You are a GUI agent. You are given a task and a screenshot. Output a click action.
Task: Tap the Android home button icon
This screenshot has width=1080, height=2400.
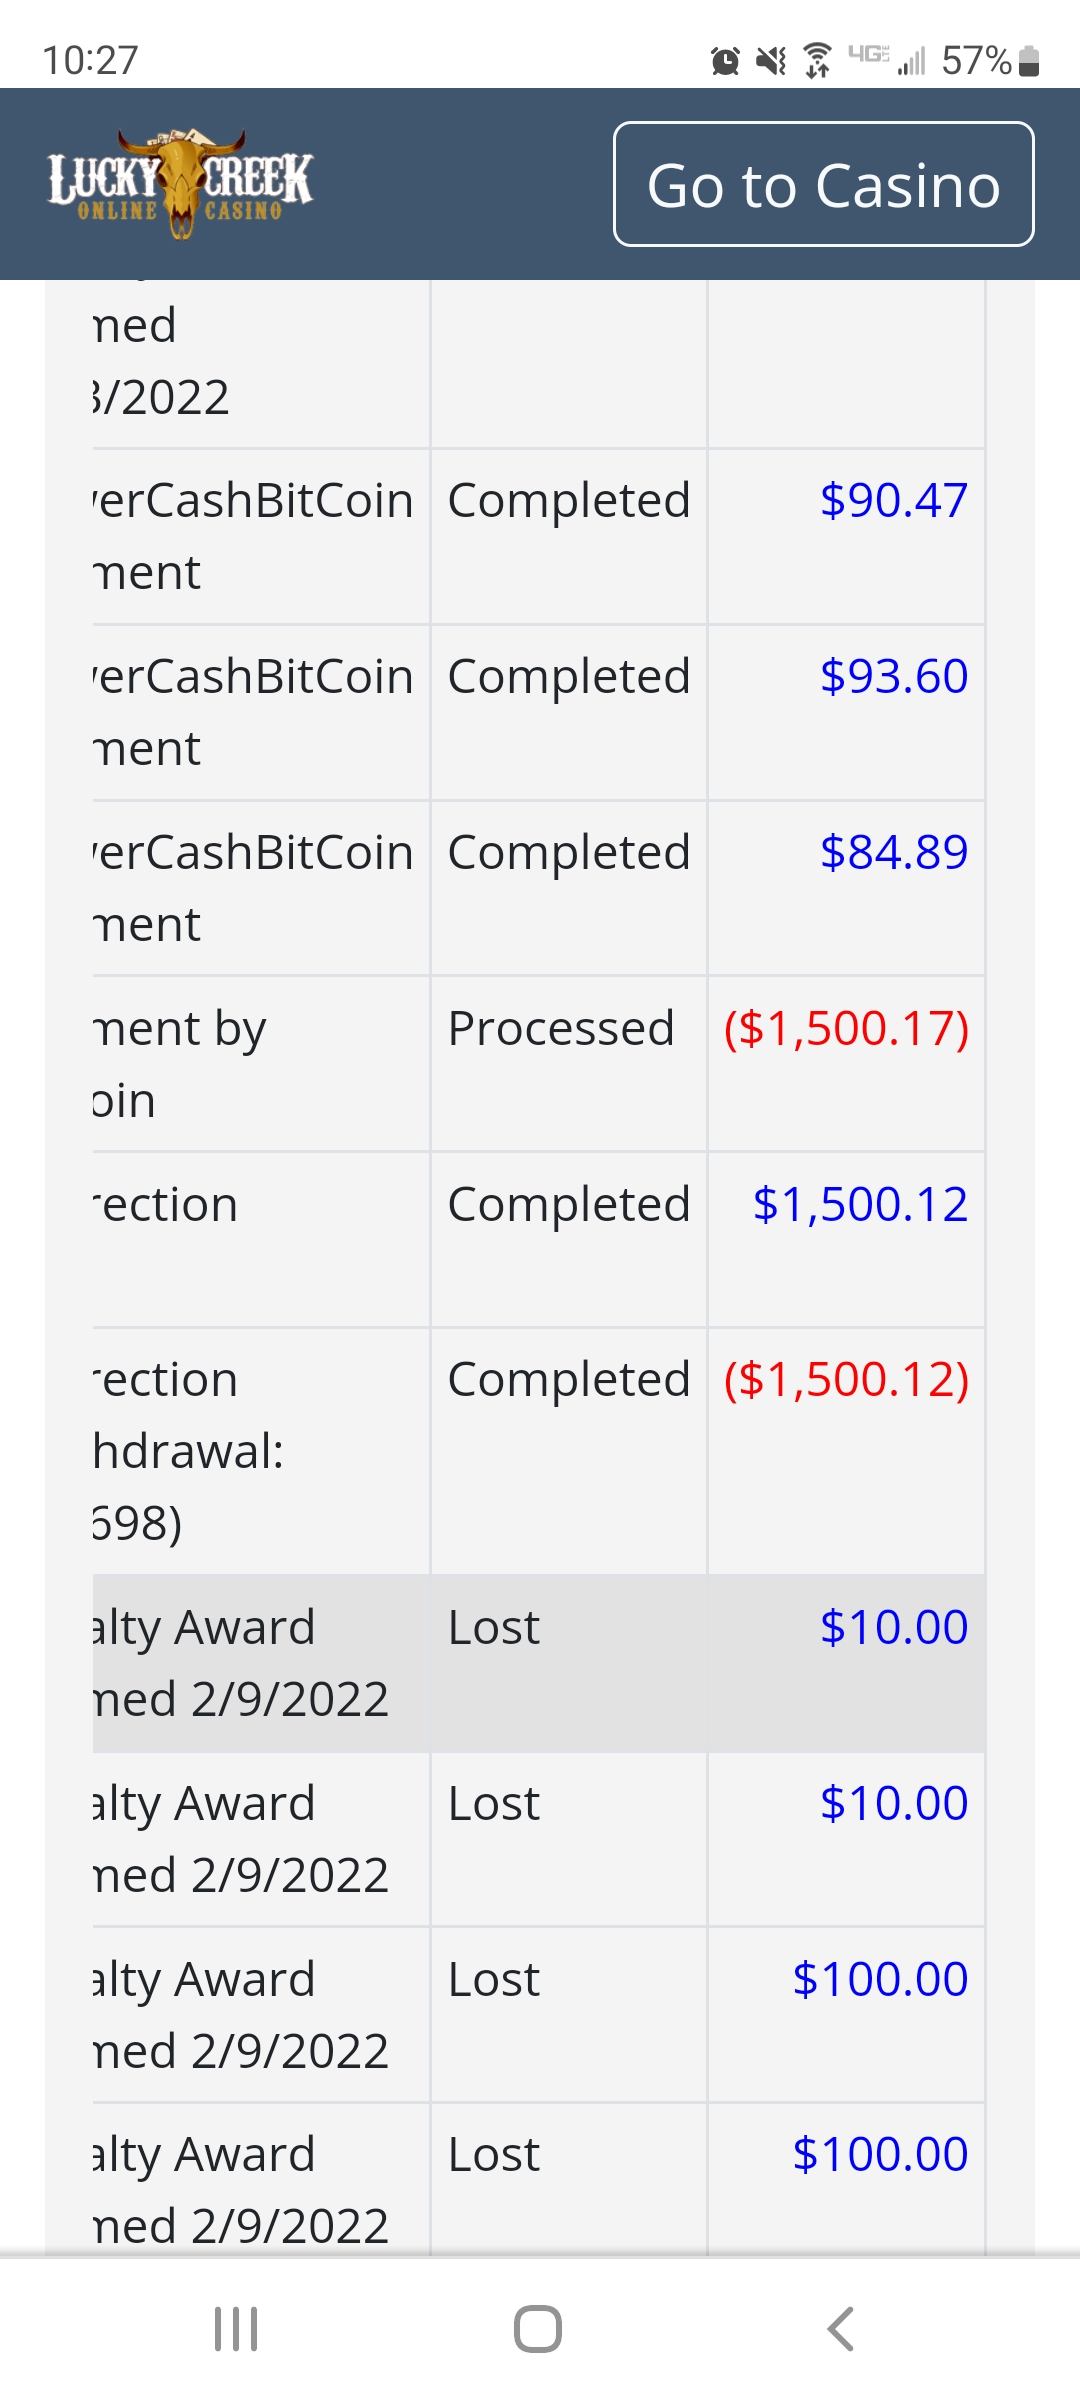point(538,2329)
